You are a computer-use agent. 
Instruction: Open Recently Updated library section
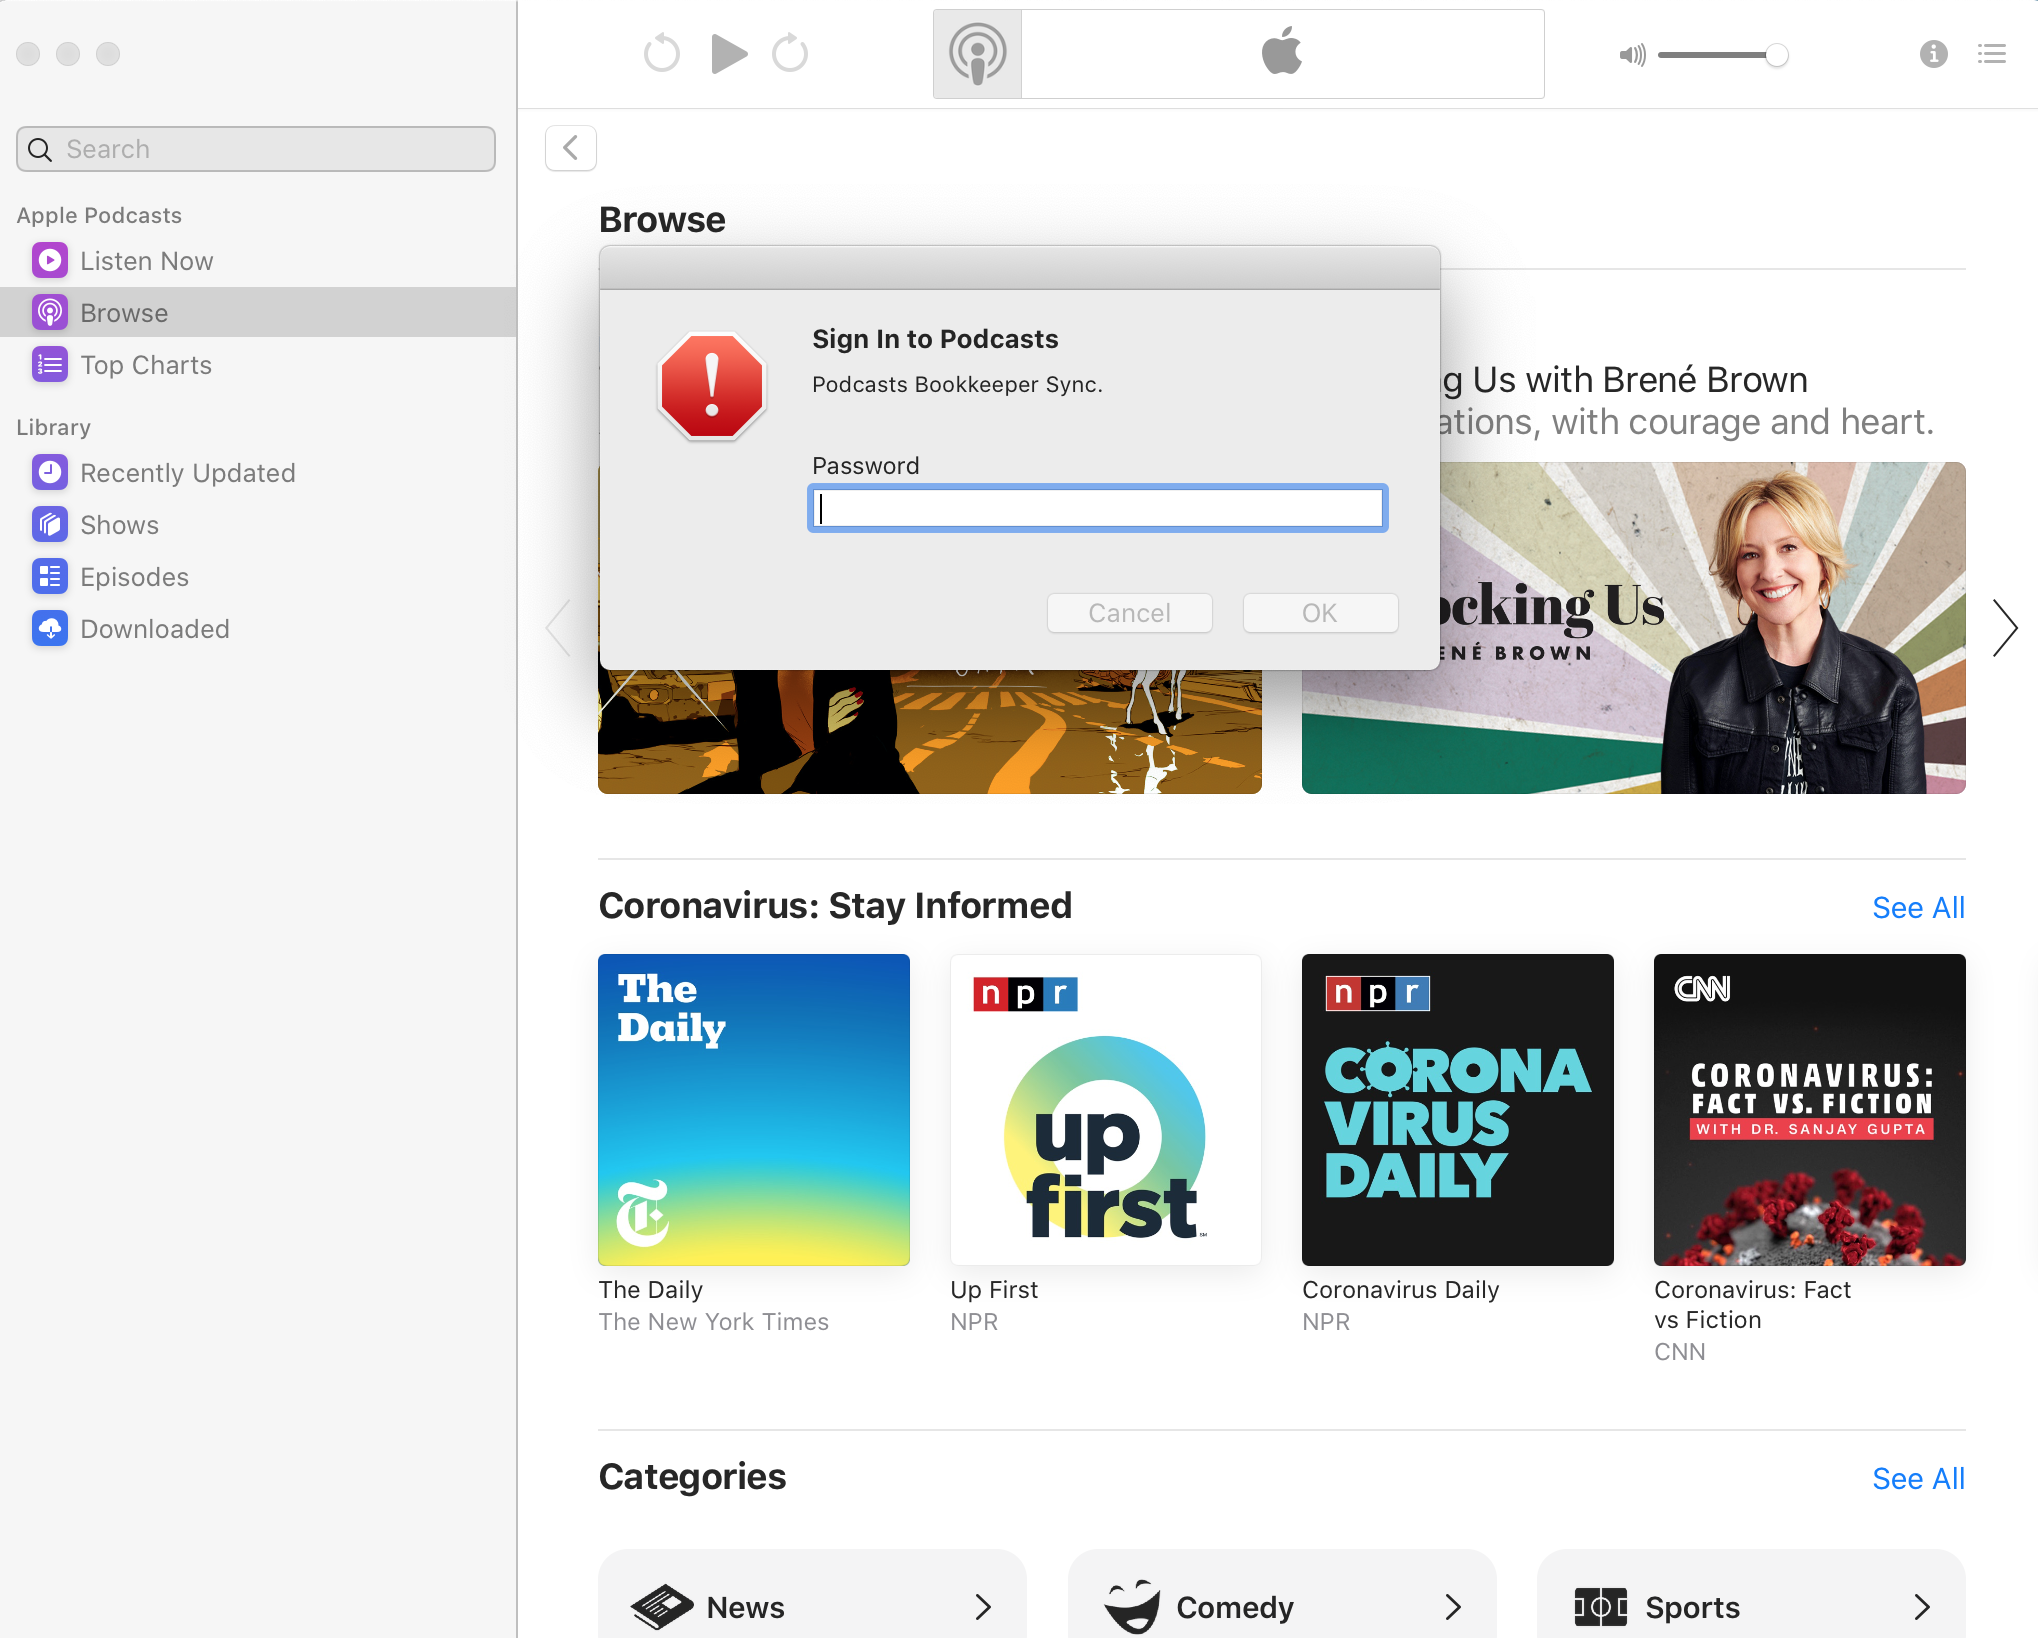pos(187,473)
